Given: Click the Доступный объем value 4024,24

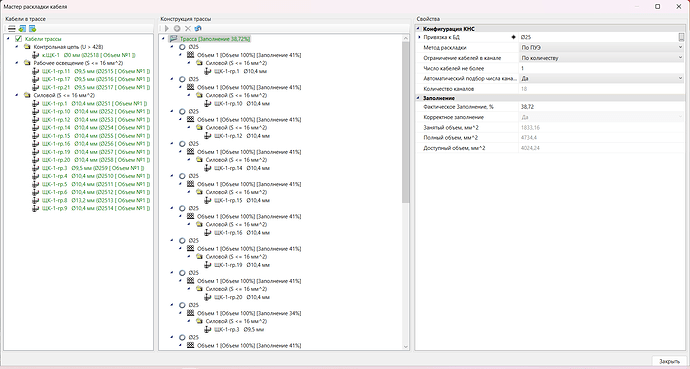Looking at the screenshot, I should click(530, 148).
